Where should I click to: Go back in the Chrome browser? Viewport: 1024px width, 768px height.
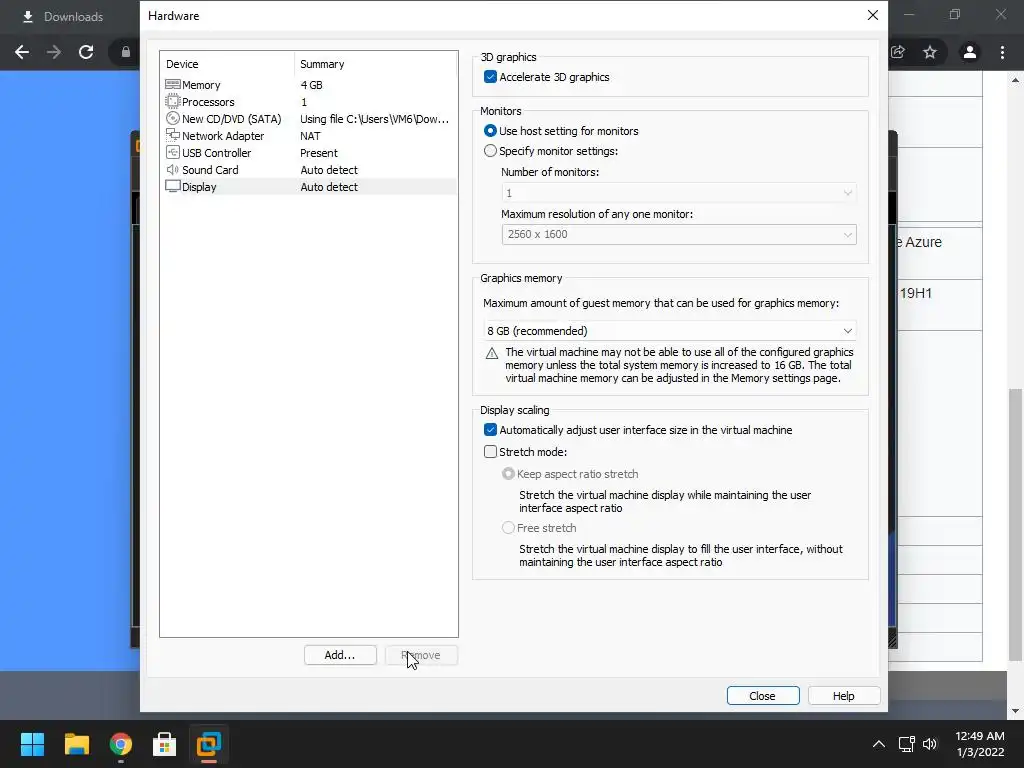click(x=22, y=52)
